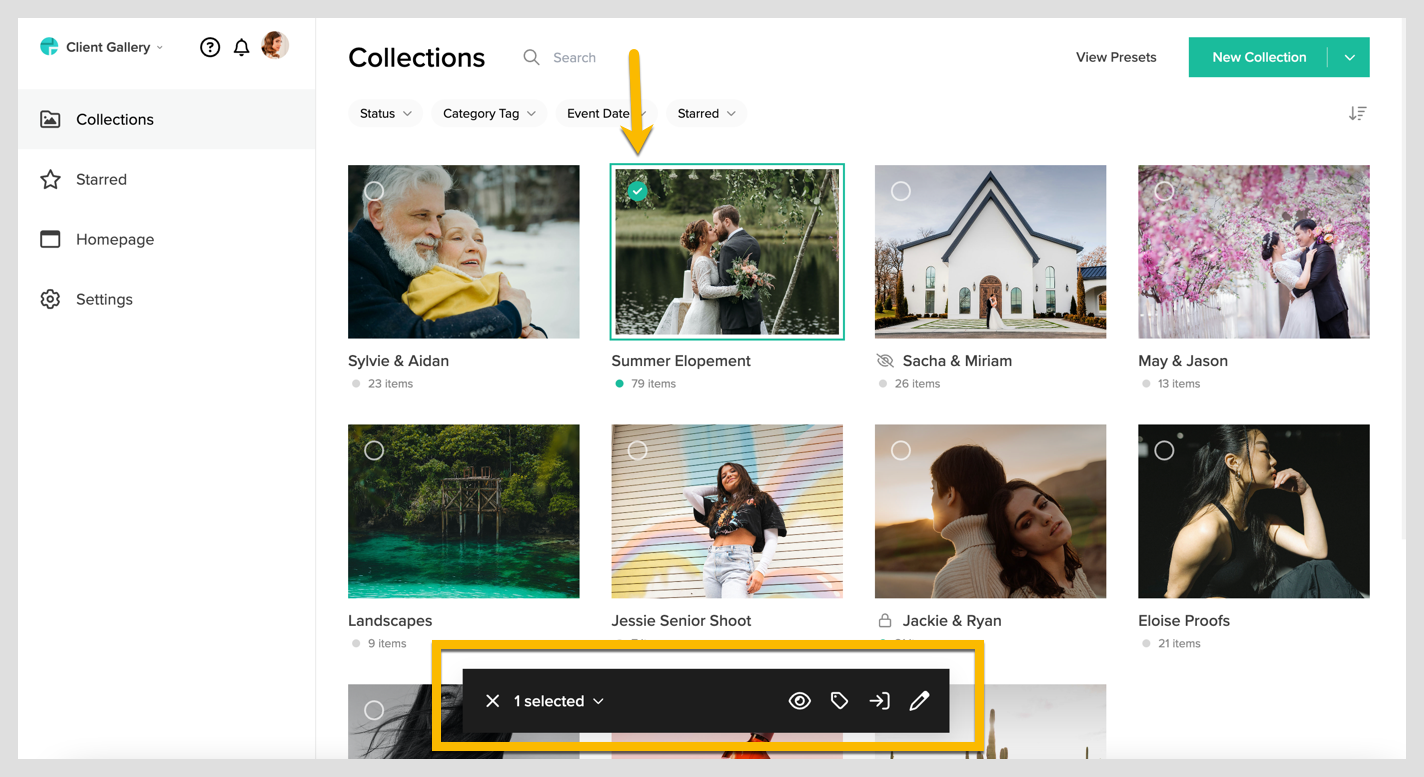Clear selection with the X icon
This screenshot has width=1424, height=777.
492,701
